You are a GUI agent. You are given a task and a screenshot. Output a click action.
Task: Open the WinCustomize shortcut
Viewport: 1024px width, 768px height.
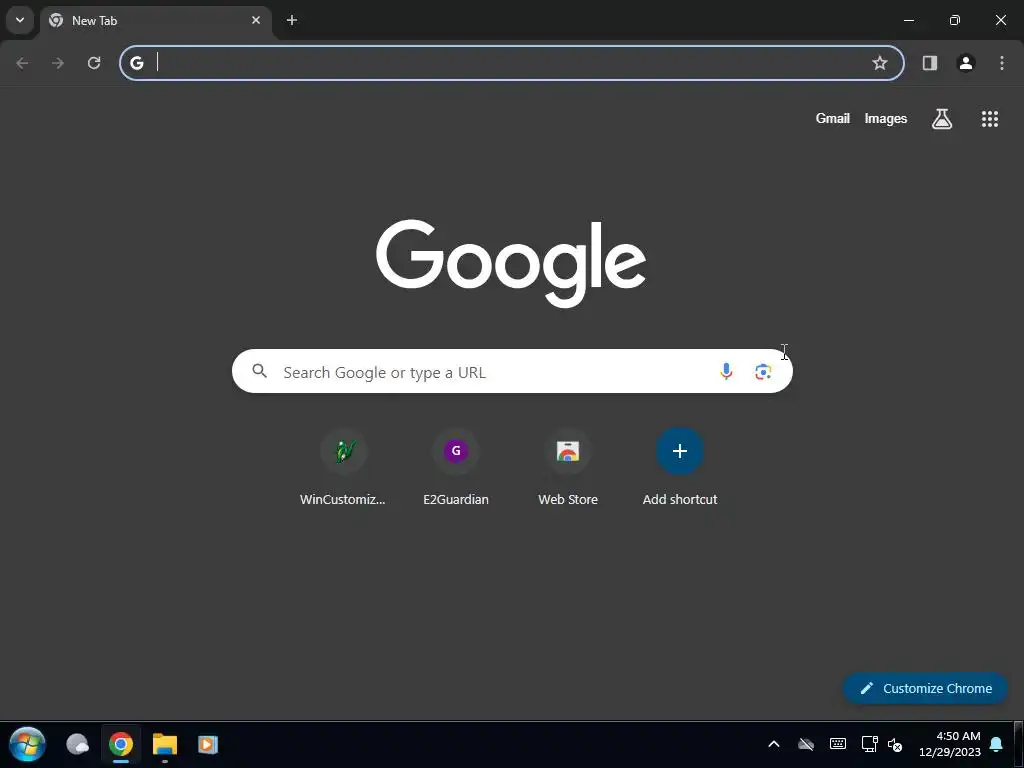343,468
